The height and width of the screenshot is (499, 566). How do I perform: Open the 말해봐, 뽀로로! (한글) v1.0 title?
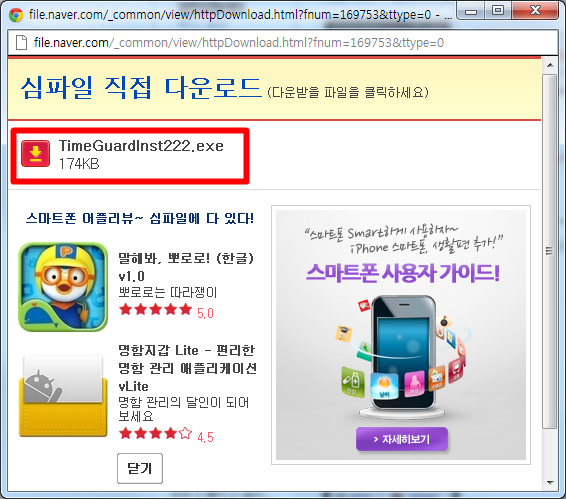(x=186, y=267)
